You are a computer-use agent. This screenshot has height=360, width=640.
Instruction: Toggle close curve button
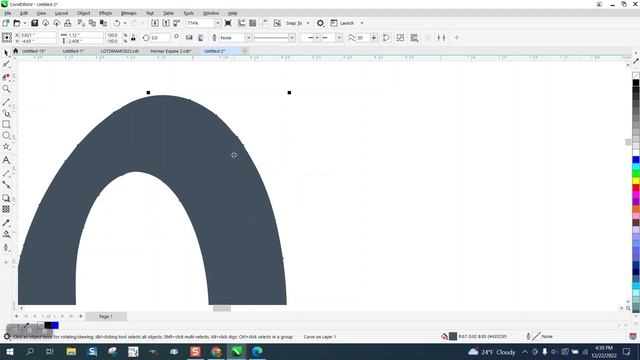[x=386, y=38]
